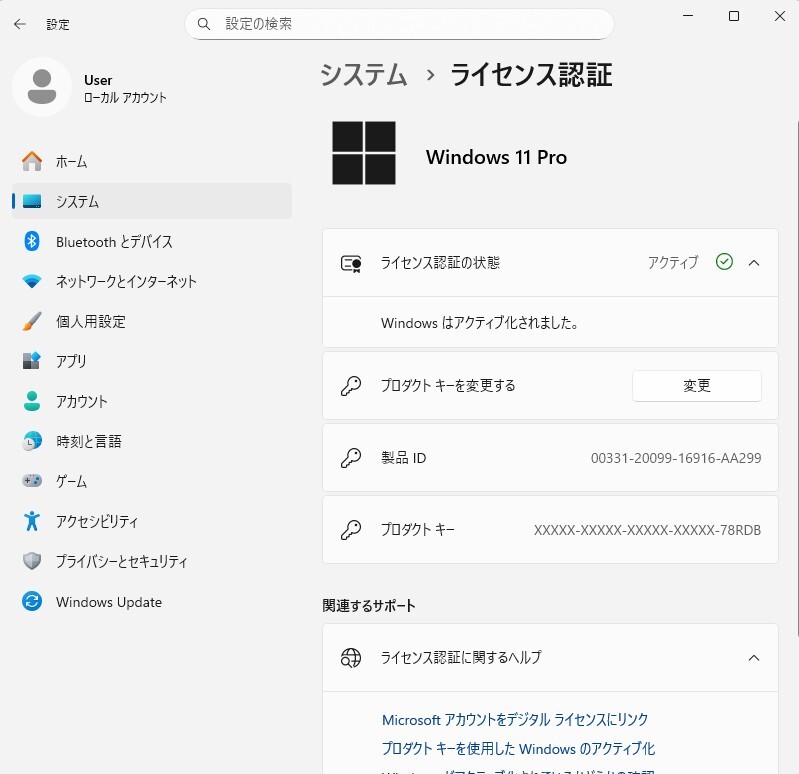Click the Accessibility figure icon

[x=32, y=521]
